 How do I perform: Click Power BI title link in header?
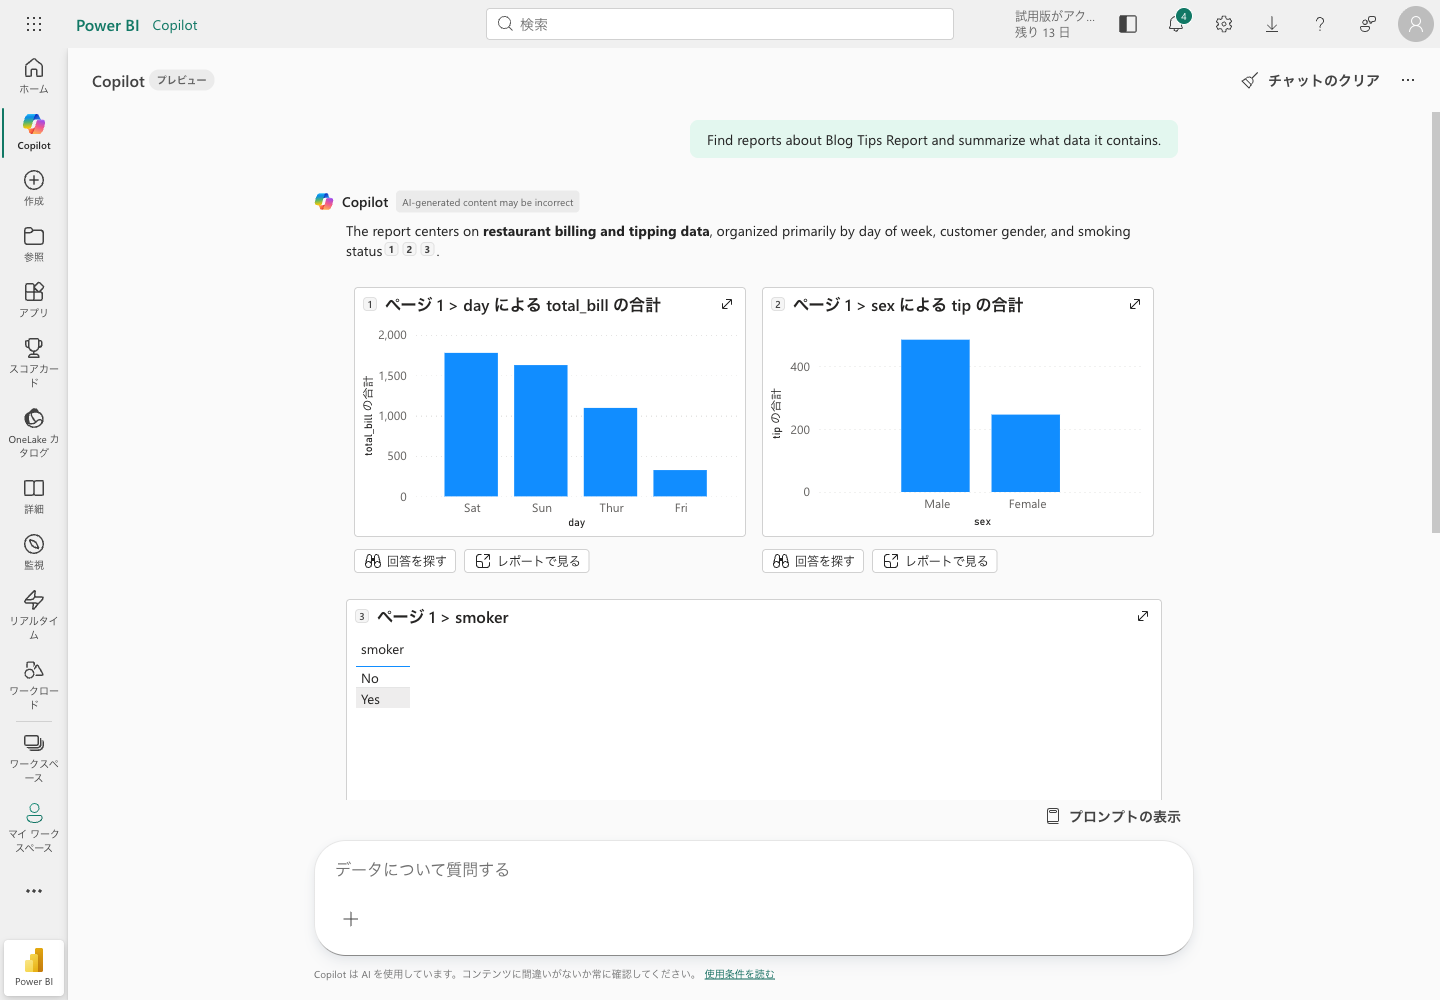107,25
